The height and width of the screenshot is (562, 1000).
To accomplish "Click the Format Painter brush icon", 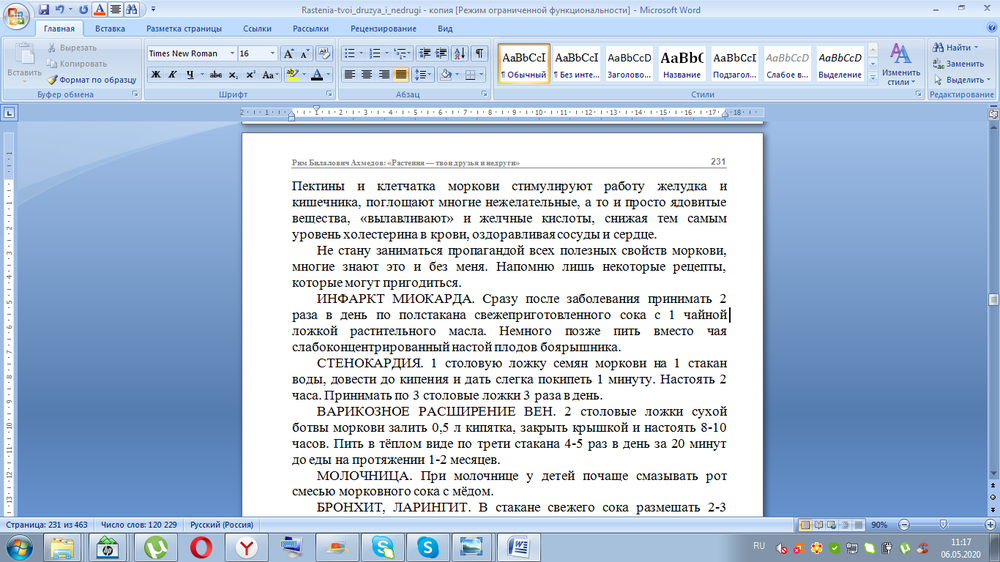I will tap(52, 79).
